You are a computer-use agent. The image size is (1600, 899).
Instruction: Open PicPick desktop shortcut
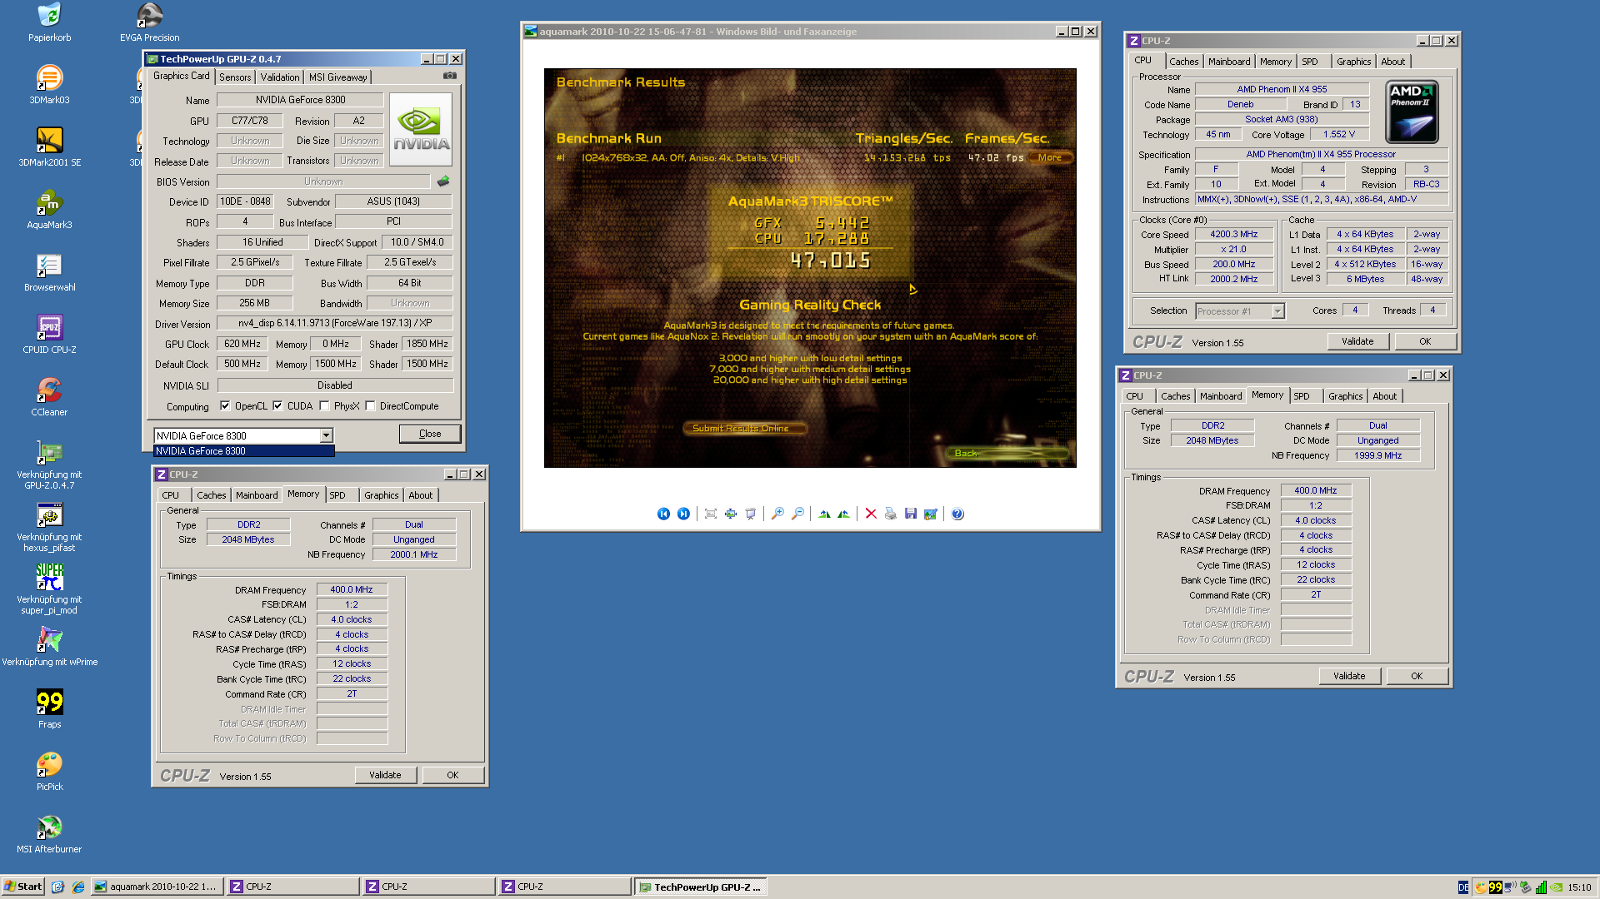(49, 771)
